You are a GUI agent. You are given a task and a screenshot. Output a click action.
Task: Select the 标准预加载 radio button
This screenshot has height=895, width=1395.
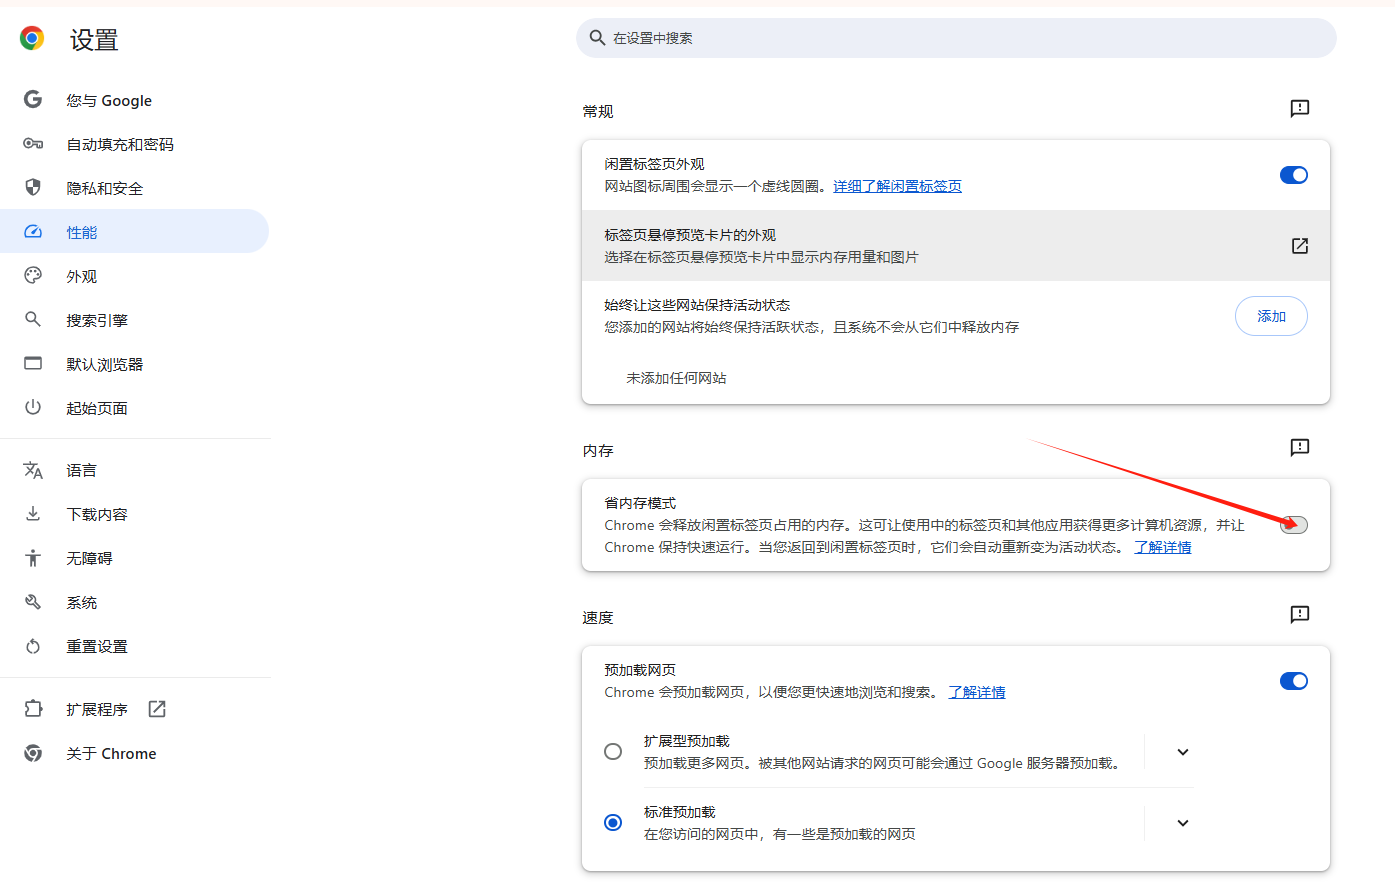click(613, 823)
